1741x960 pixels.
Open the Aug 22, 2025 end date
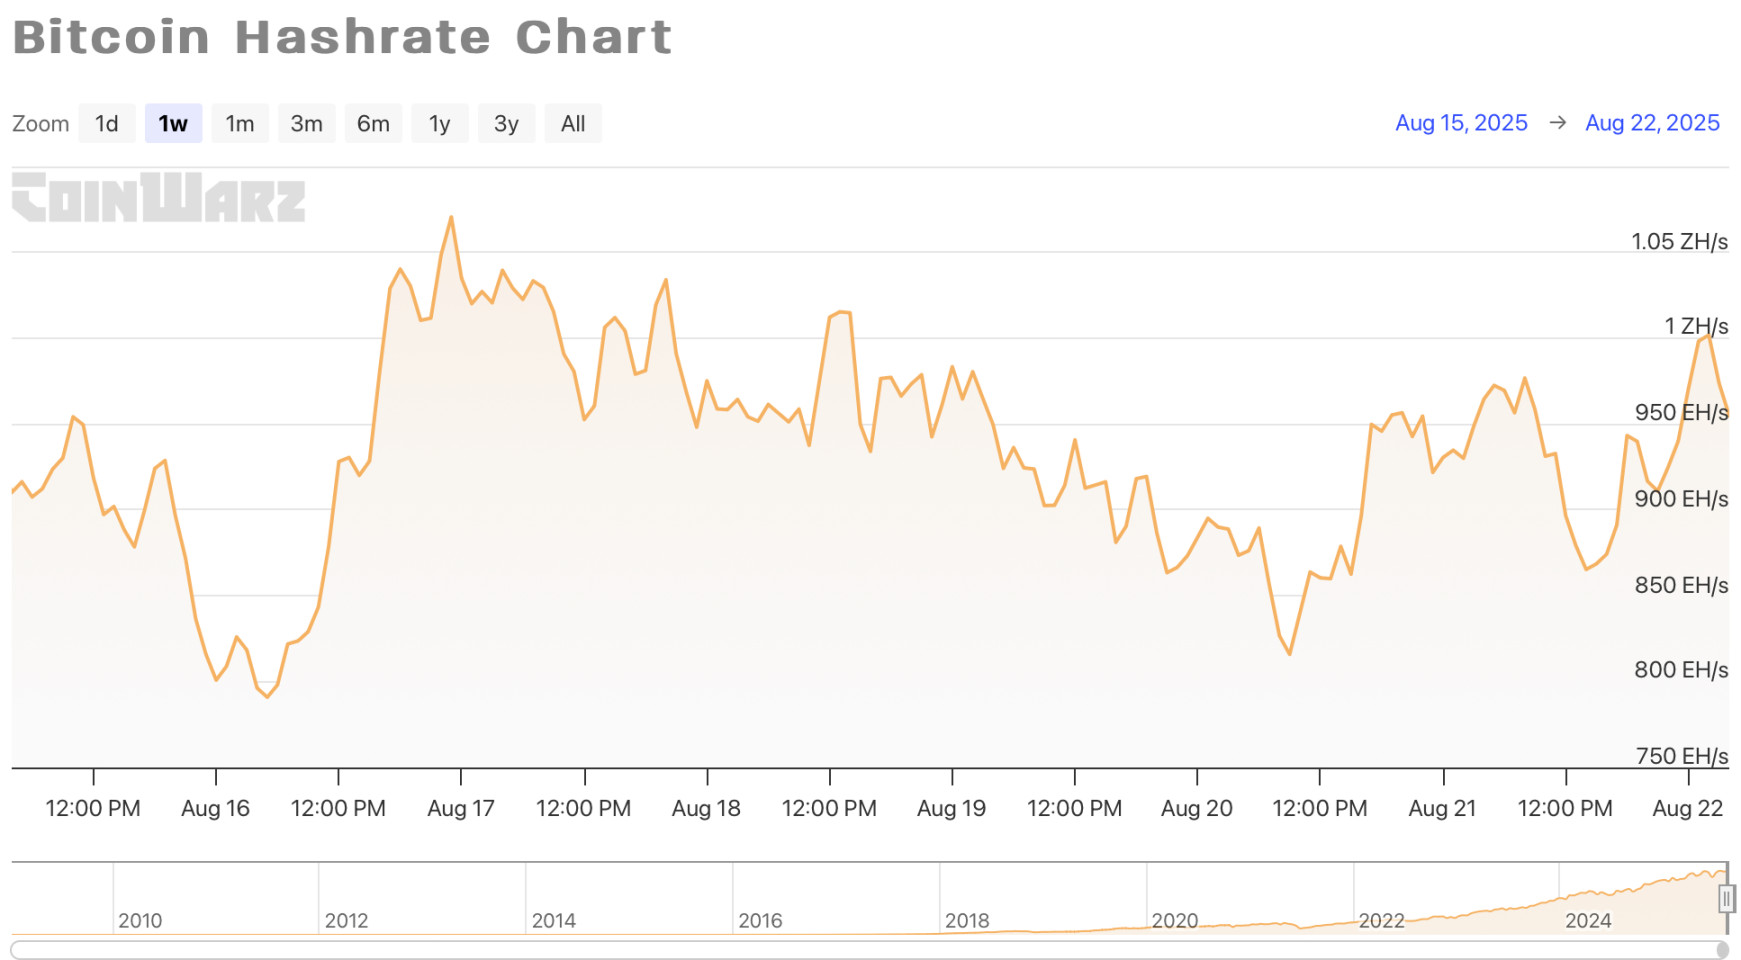click(1652, 122)
